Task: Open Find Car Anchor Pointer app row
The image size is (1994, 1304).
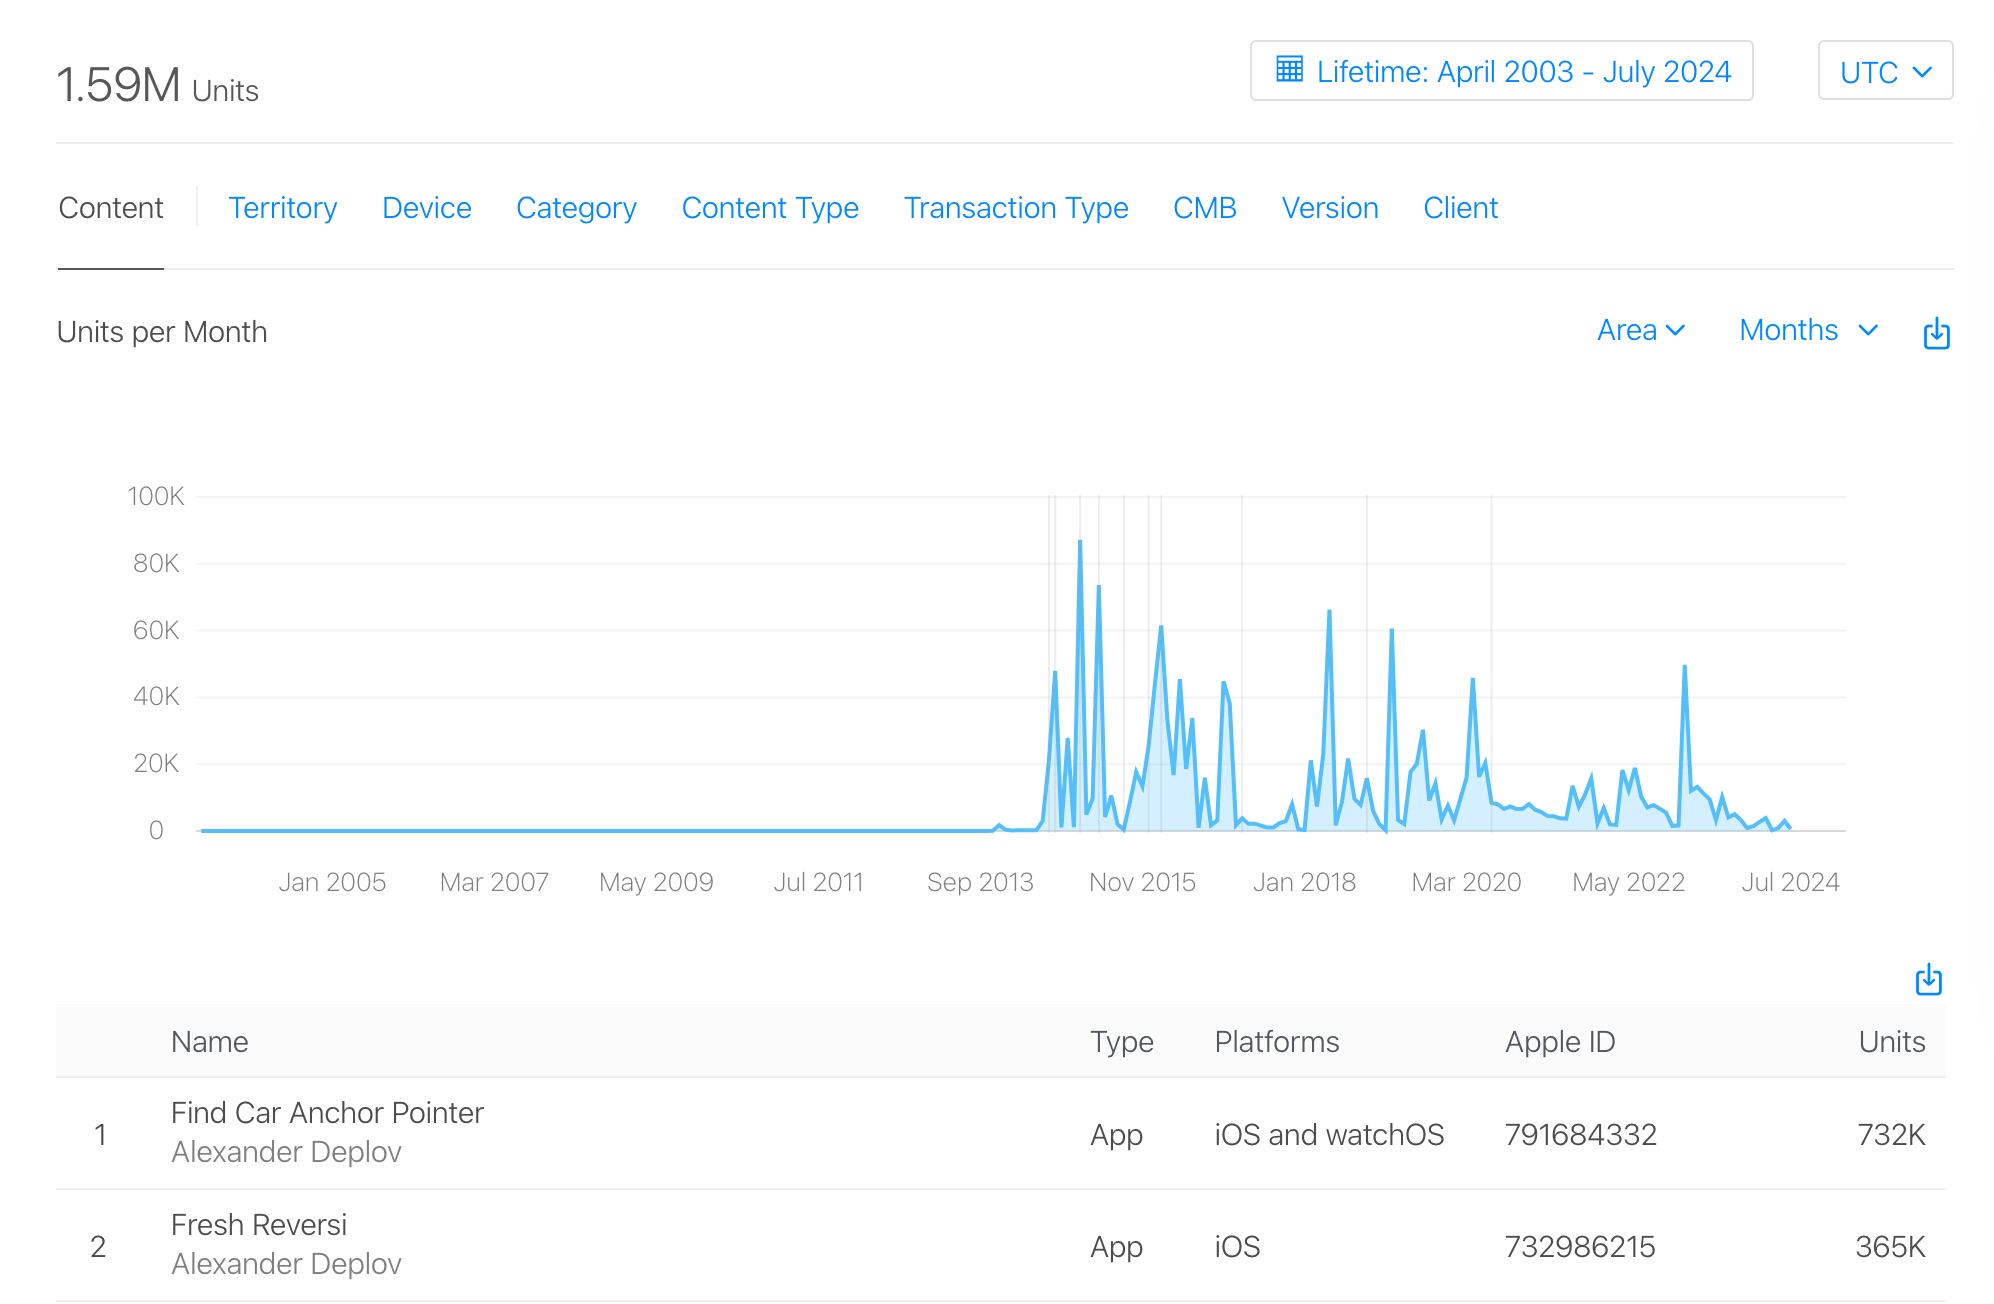Action: coord(327,1113)
